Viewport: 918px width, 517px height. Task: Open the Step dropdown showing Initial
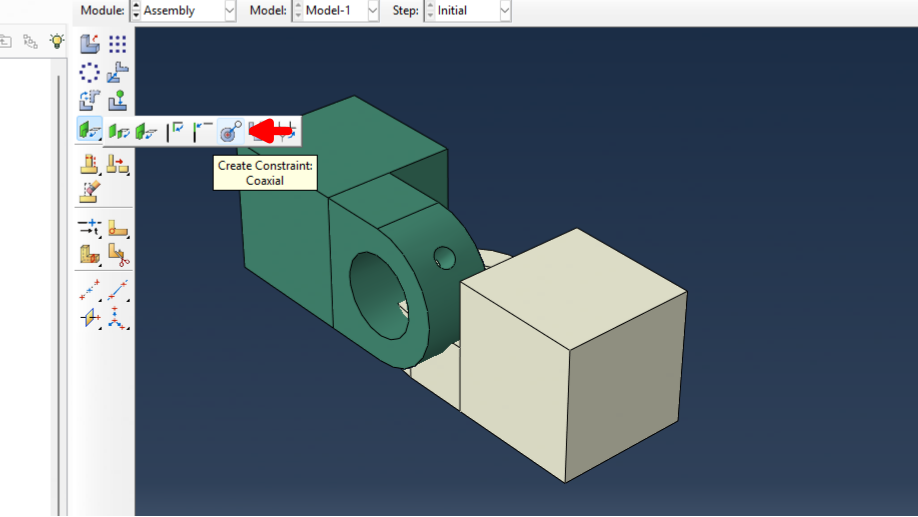(468, 11)
